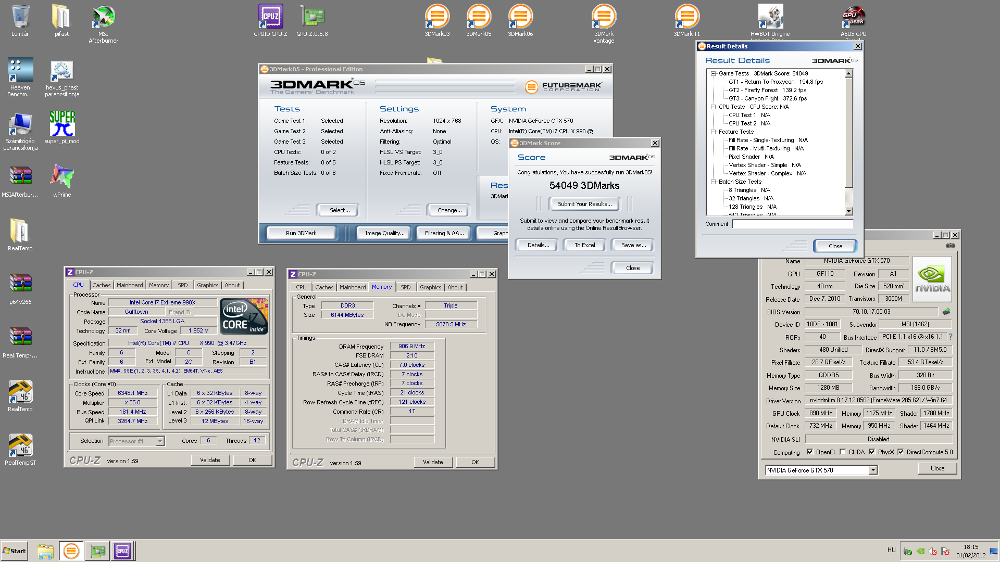Launch the GPU-Z desktop shortcut
This screenshot has height=562, width=1000.
312,20
